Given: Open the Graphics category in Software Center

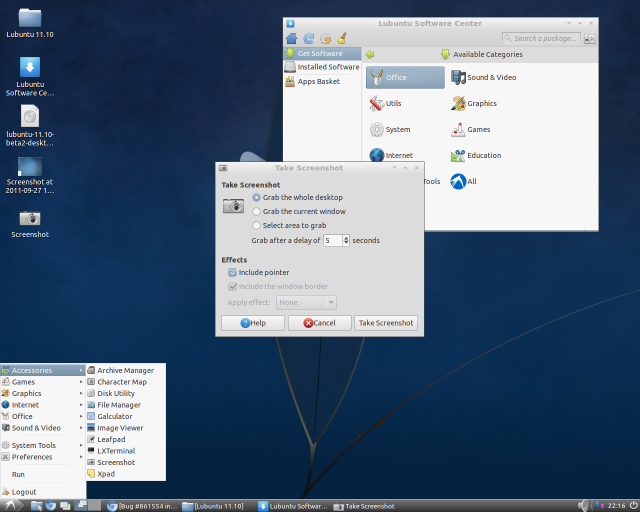Looking at the screenshot, I should (474, 103).
